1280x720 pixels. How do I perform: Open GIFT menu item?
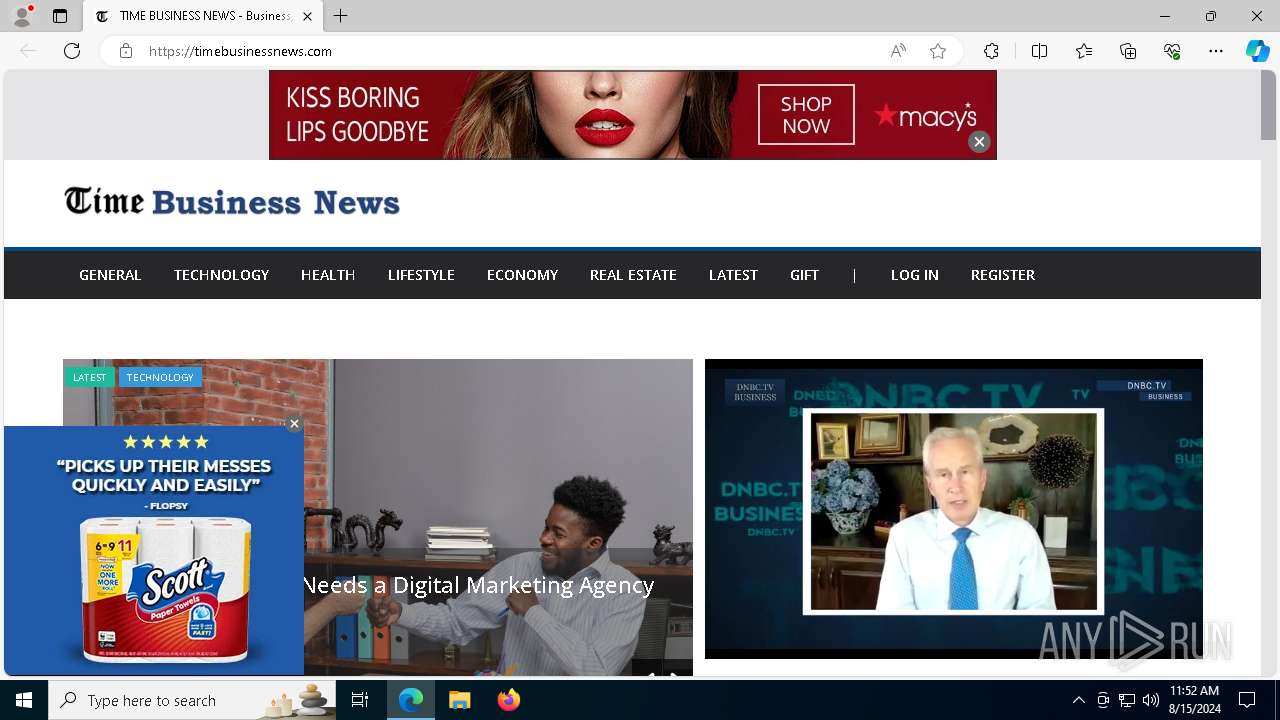pyautogui.click(x=804, y=275)
